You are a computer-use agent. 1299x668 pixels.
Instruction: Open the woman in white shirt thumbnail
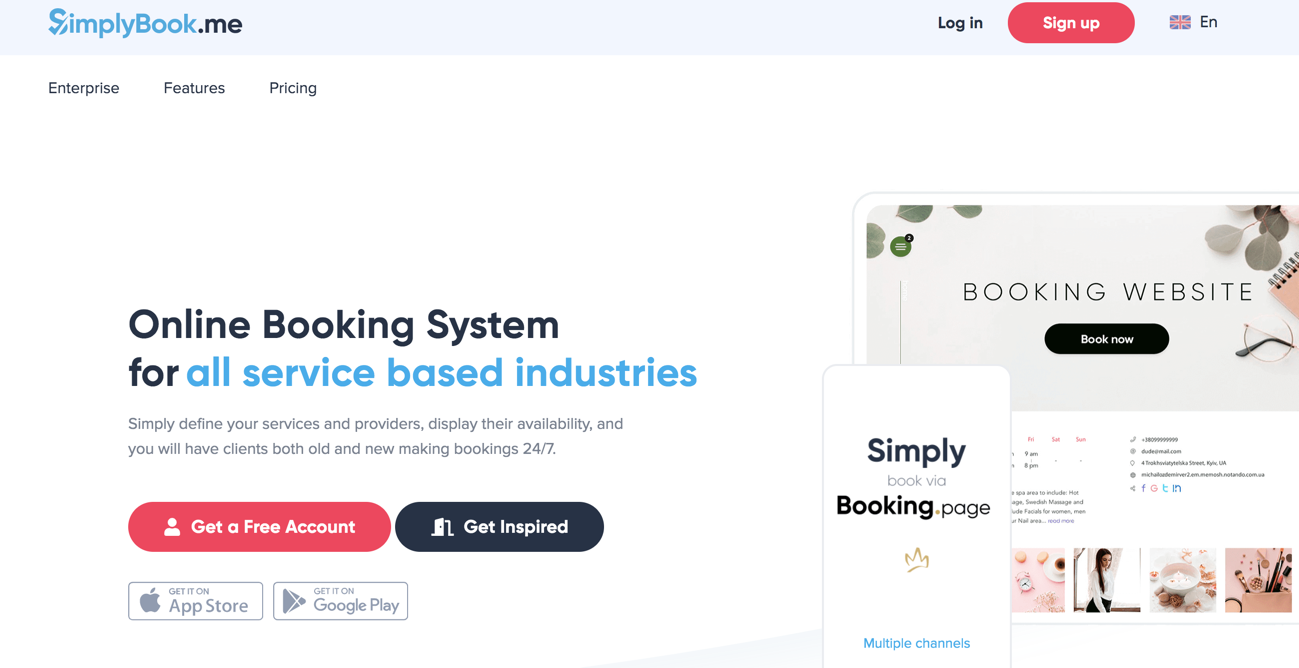click(1107, 580)
